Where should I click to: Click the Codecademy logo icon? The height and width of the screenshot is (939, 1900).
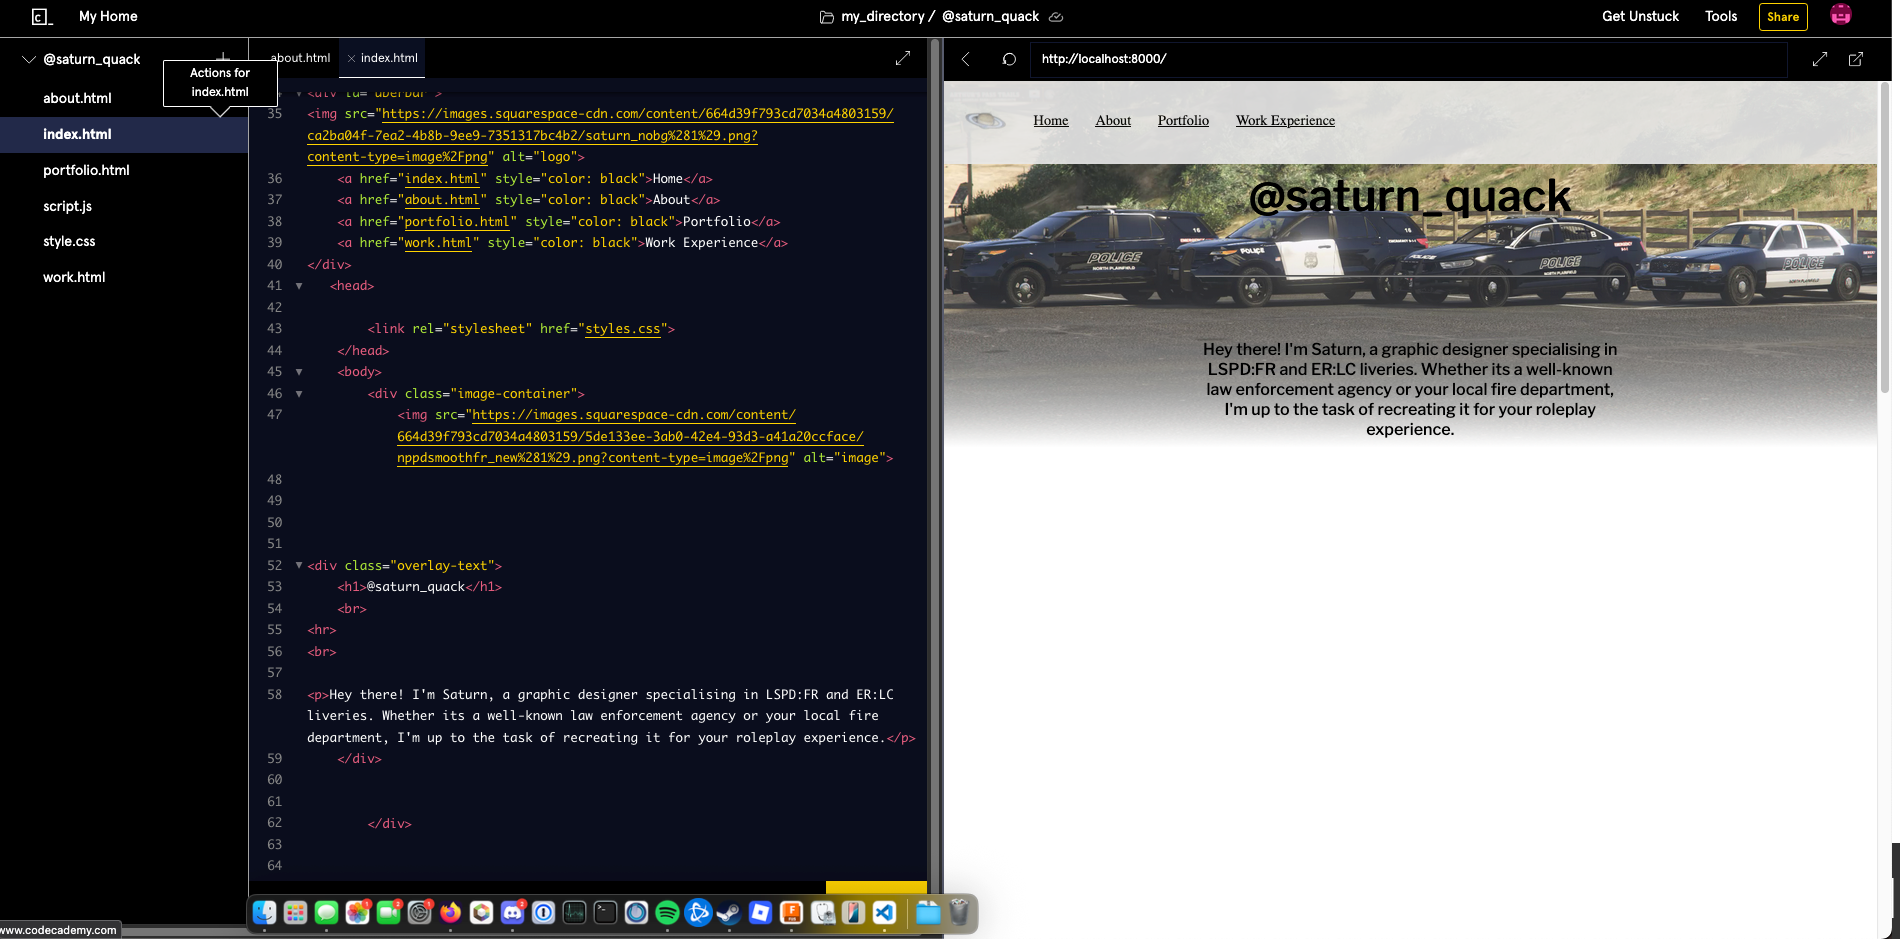pos(41,17)
